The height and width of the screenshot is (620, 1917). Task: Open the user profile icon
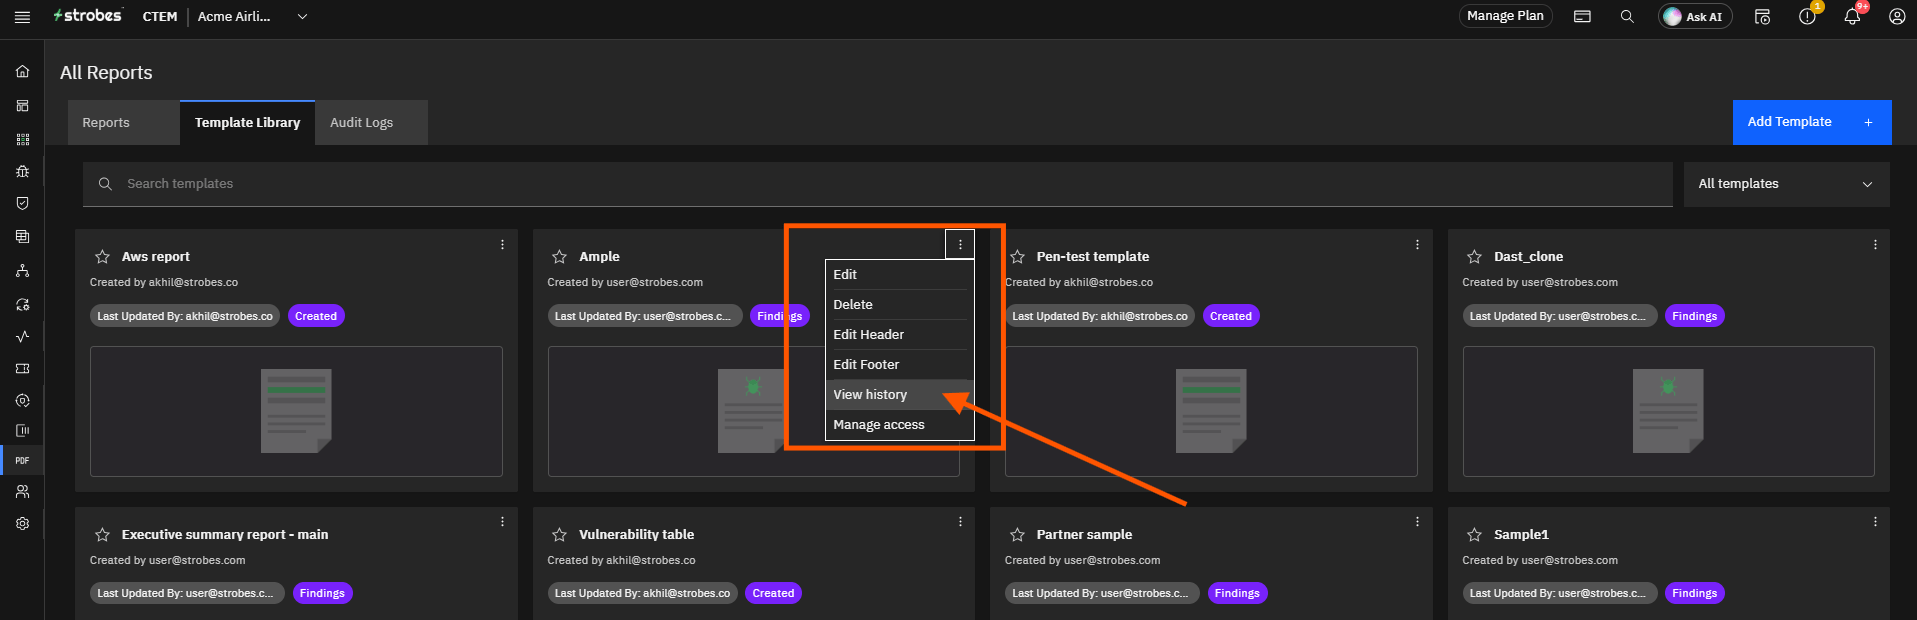point(1897,17)
